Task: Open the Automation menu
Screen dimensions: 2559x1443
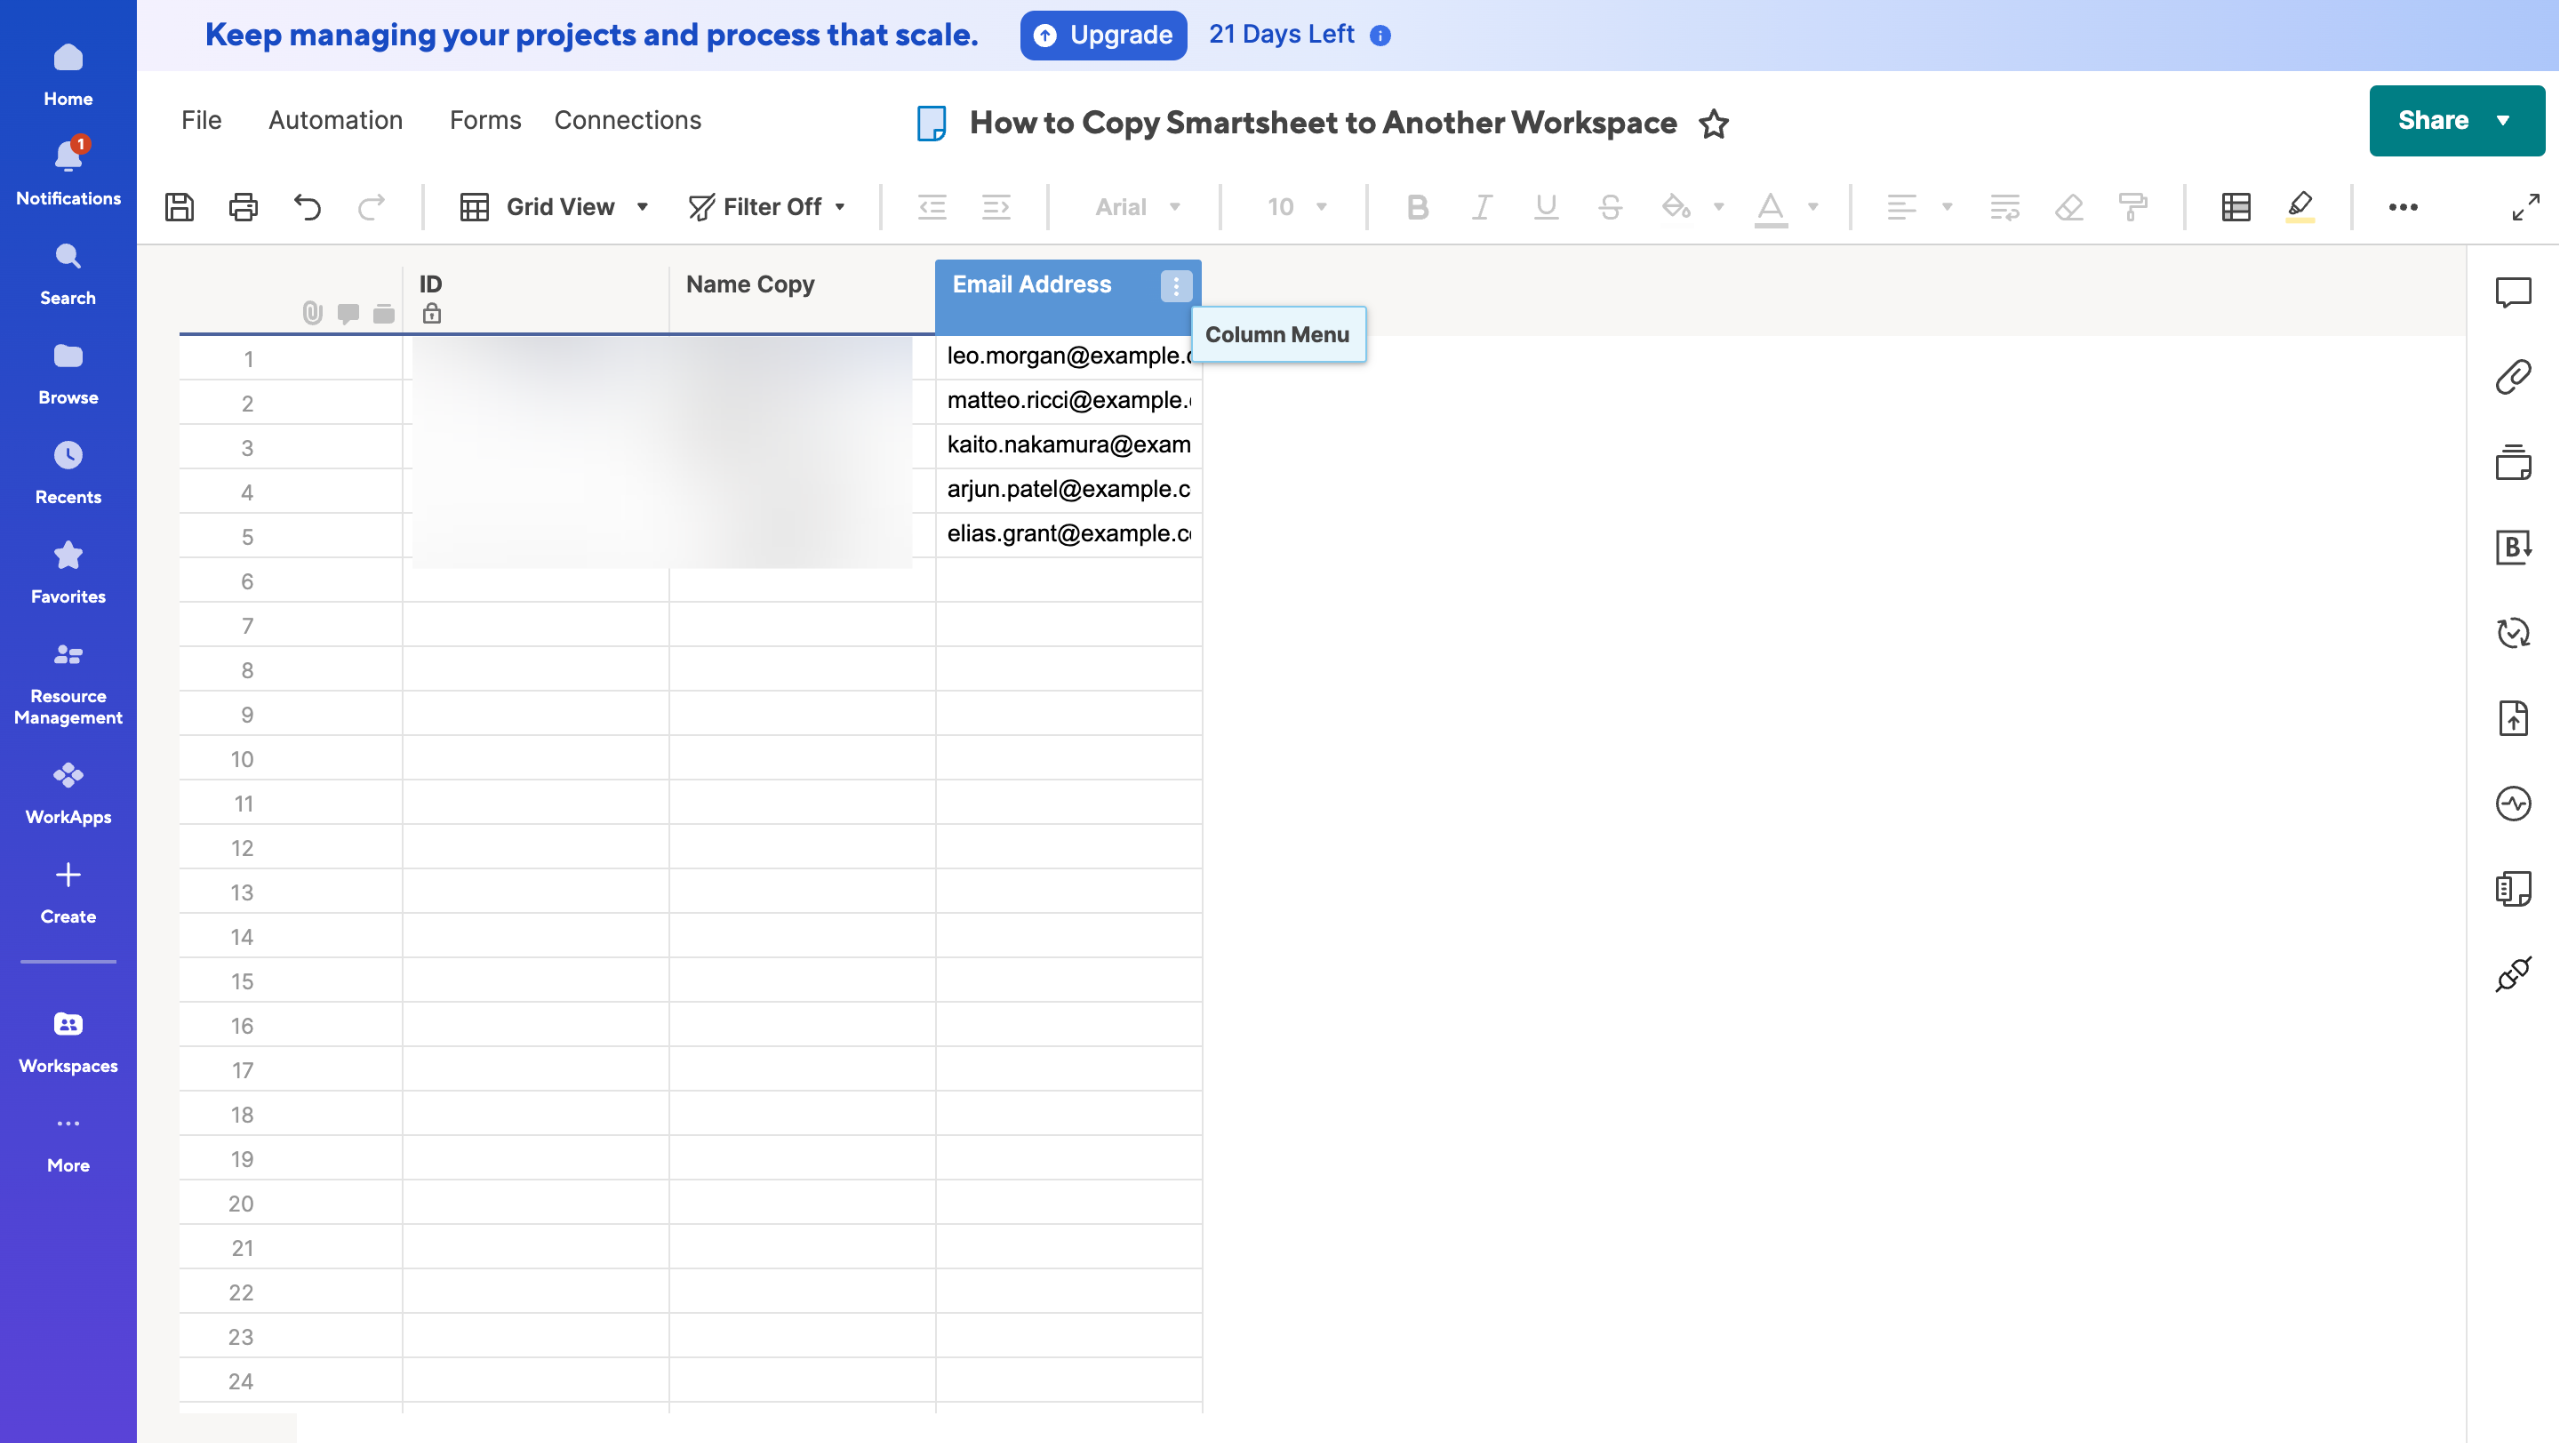Action: pos(335,120)
